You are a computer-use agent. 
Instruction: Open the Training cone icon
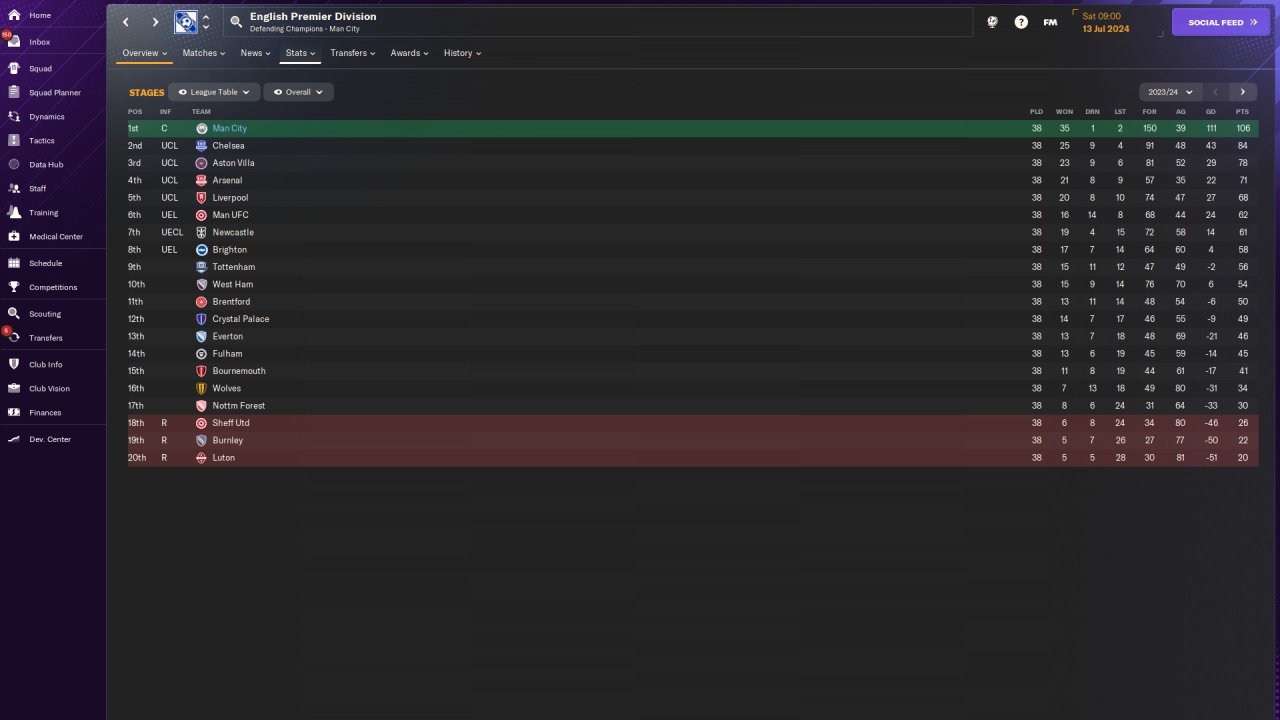[x=14, y=213]
